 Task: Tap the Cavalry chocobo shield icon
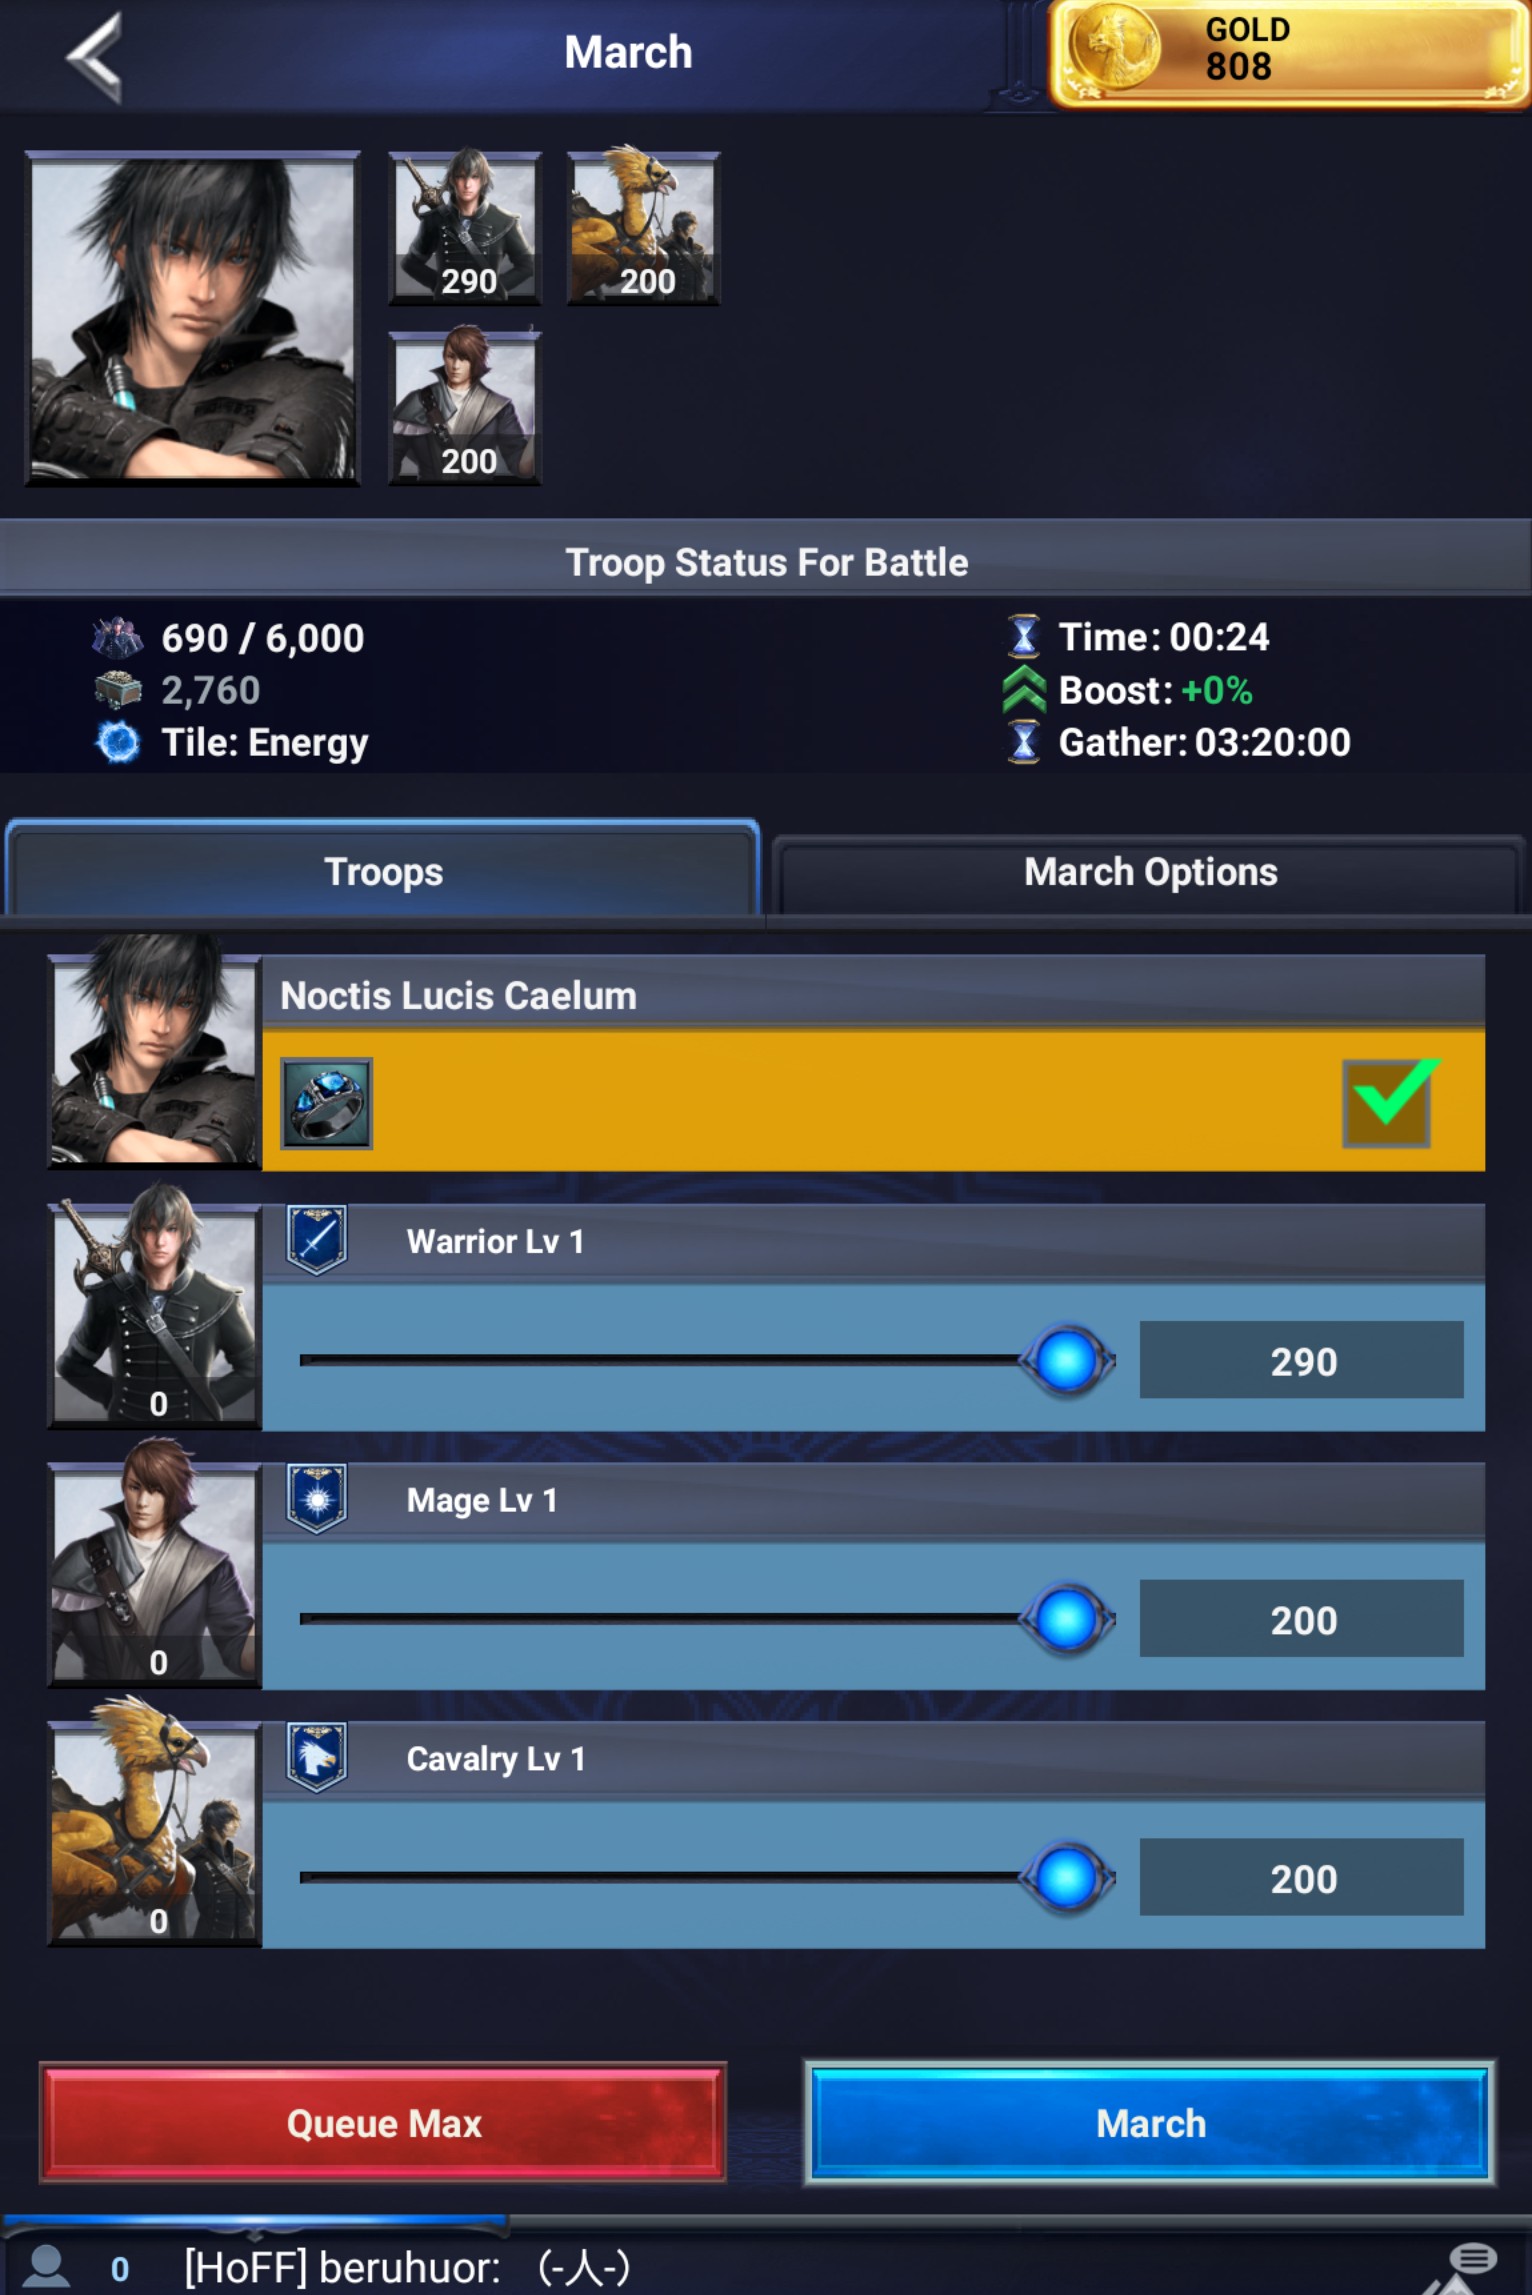click(x=317, y=1757)
